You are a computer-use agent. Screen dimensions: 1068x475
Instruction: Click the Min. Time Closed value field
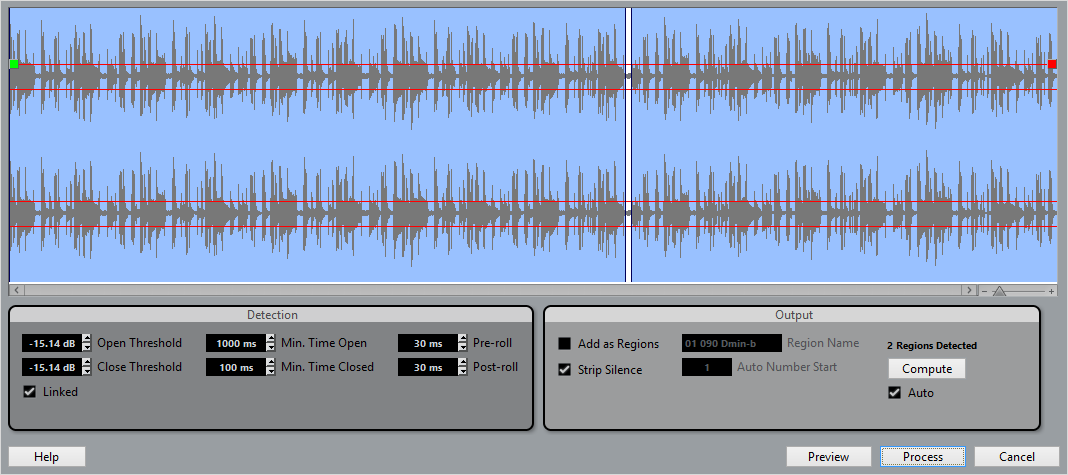tap(236, 367)
